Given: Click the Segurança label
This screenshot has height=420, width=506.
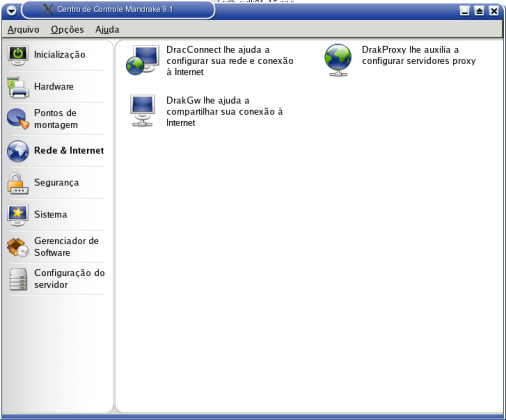Looking at the screenshot, I should (57, 183).
